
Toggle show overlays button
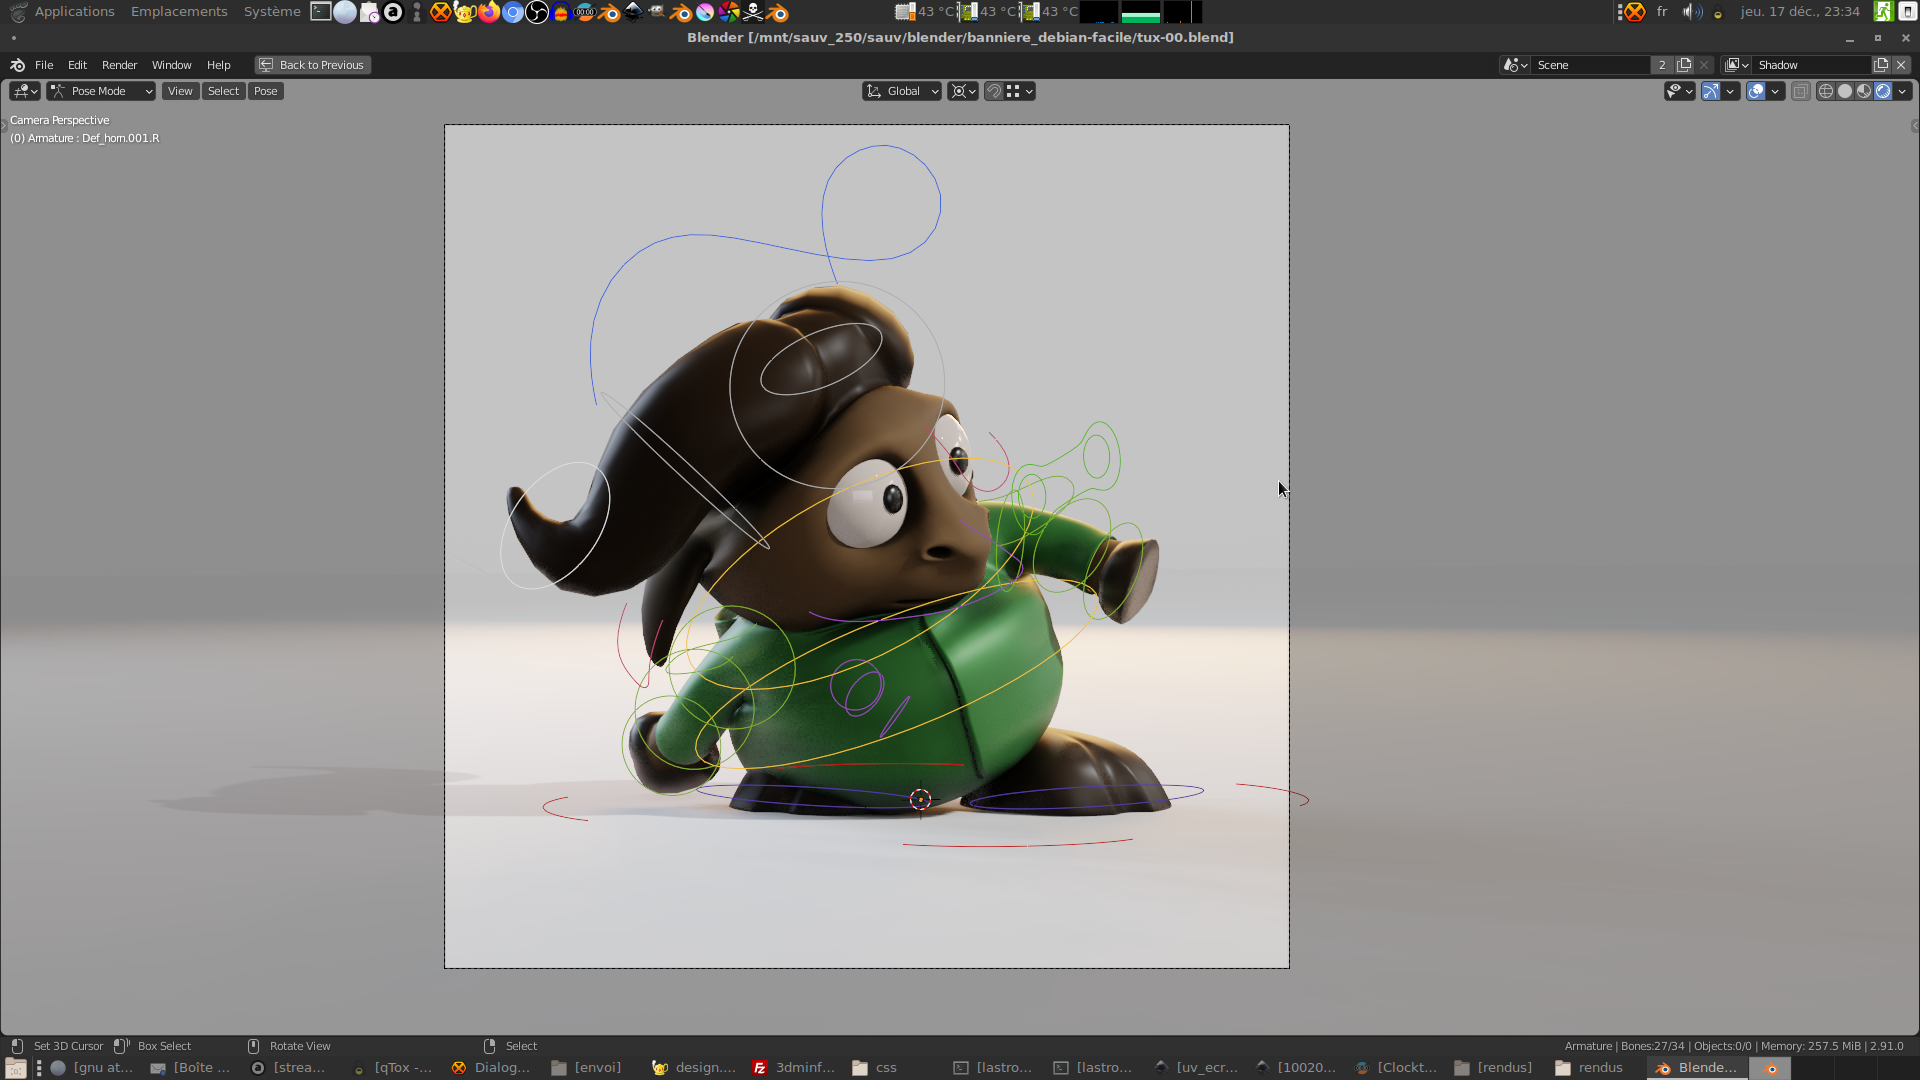pos(1756,91)
